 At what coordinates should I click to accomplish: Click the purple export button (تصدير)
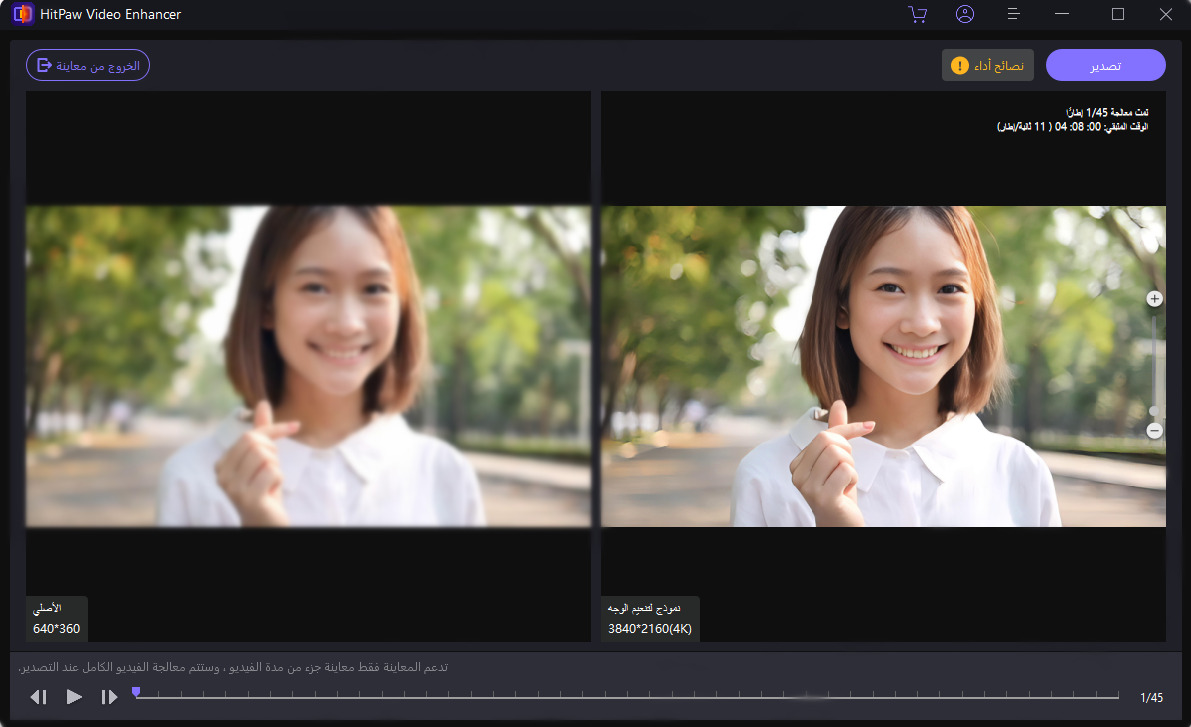tap(1105, 65)
